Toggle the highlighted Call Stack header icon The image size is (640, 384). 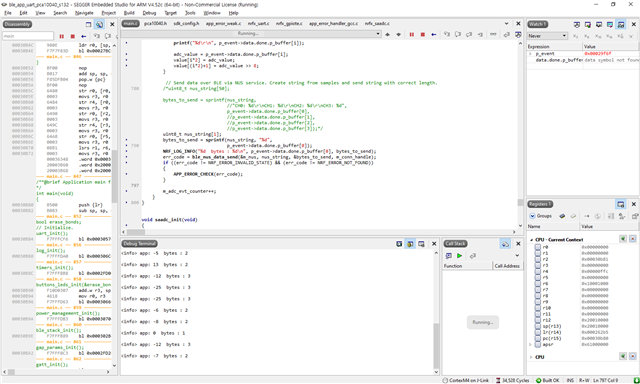pyautogui.click(x=505, y=244)
